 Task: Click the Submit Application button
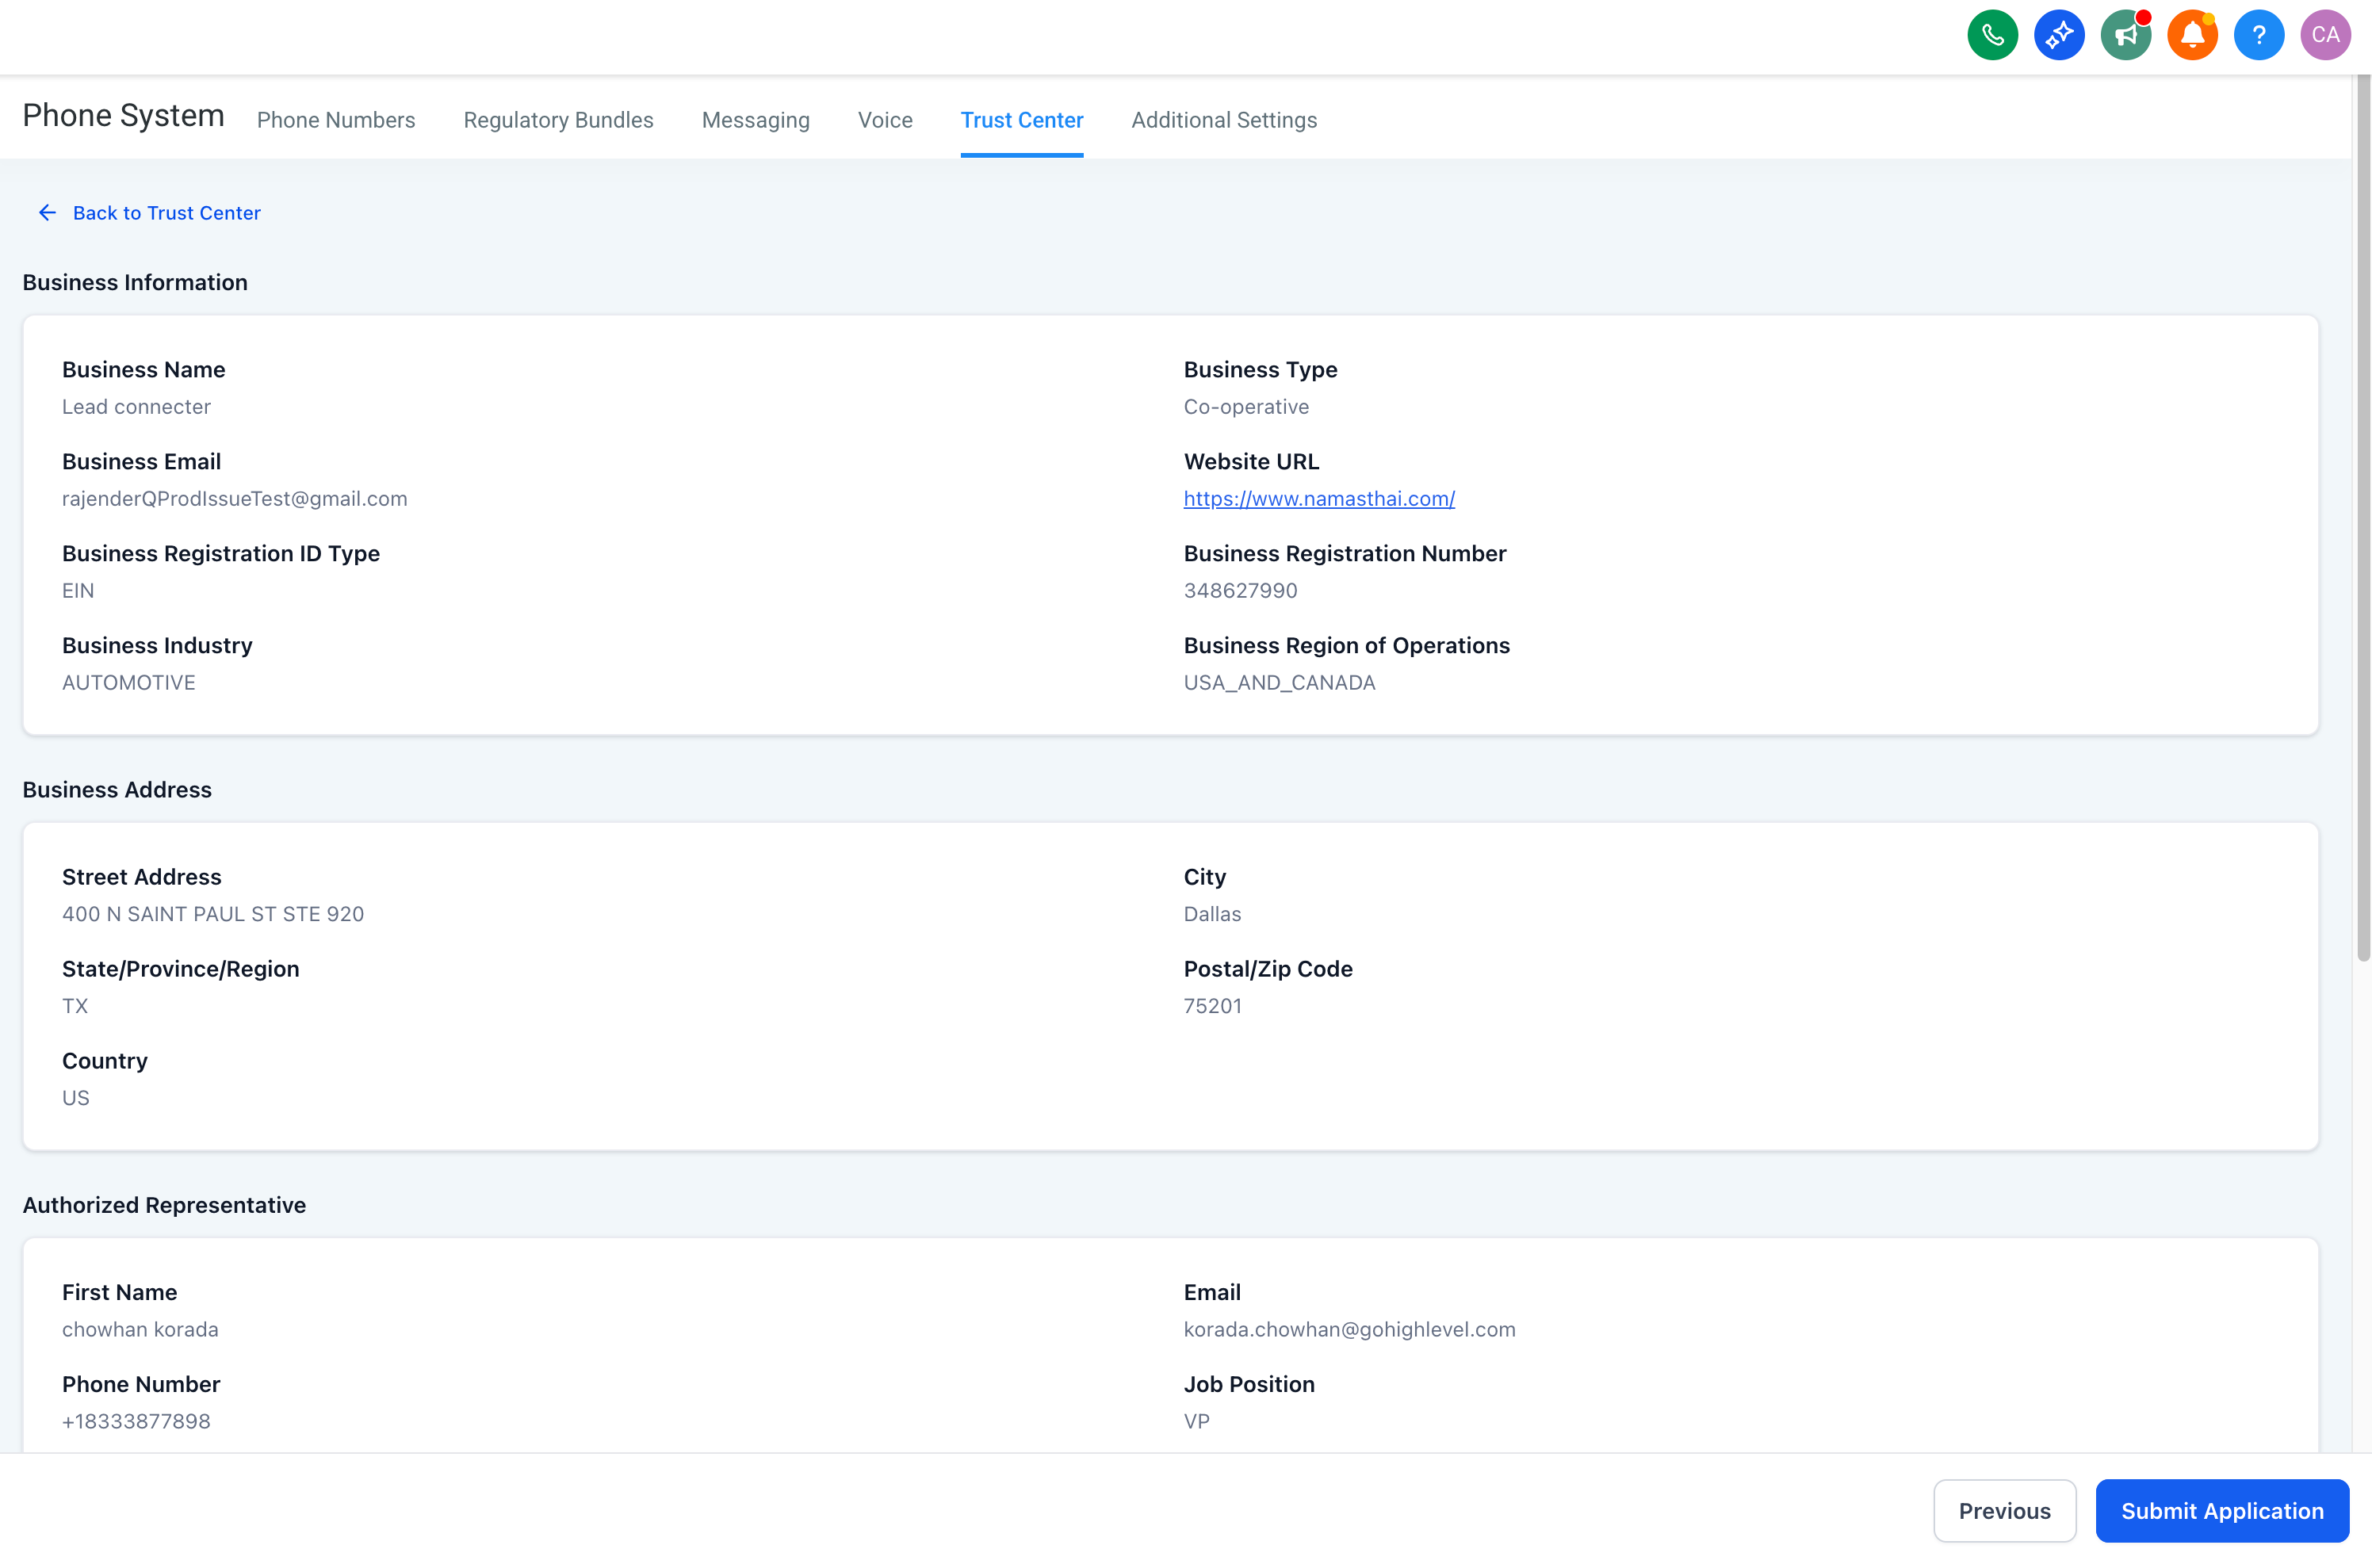2221,1510
